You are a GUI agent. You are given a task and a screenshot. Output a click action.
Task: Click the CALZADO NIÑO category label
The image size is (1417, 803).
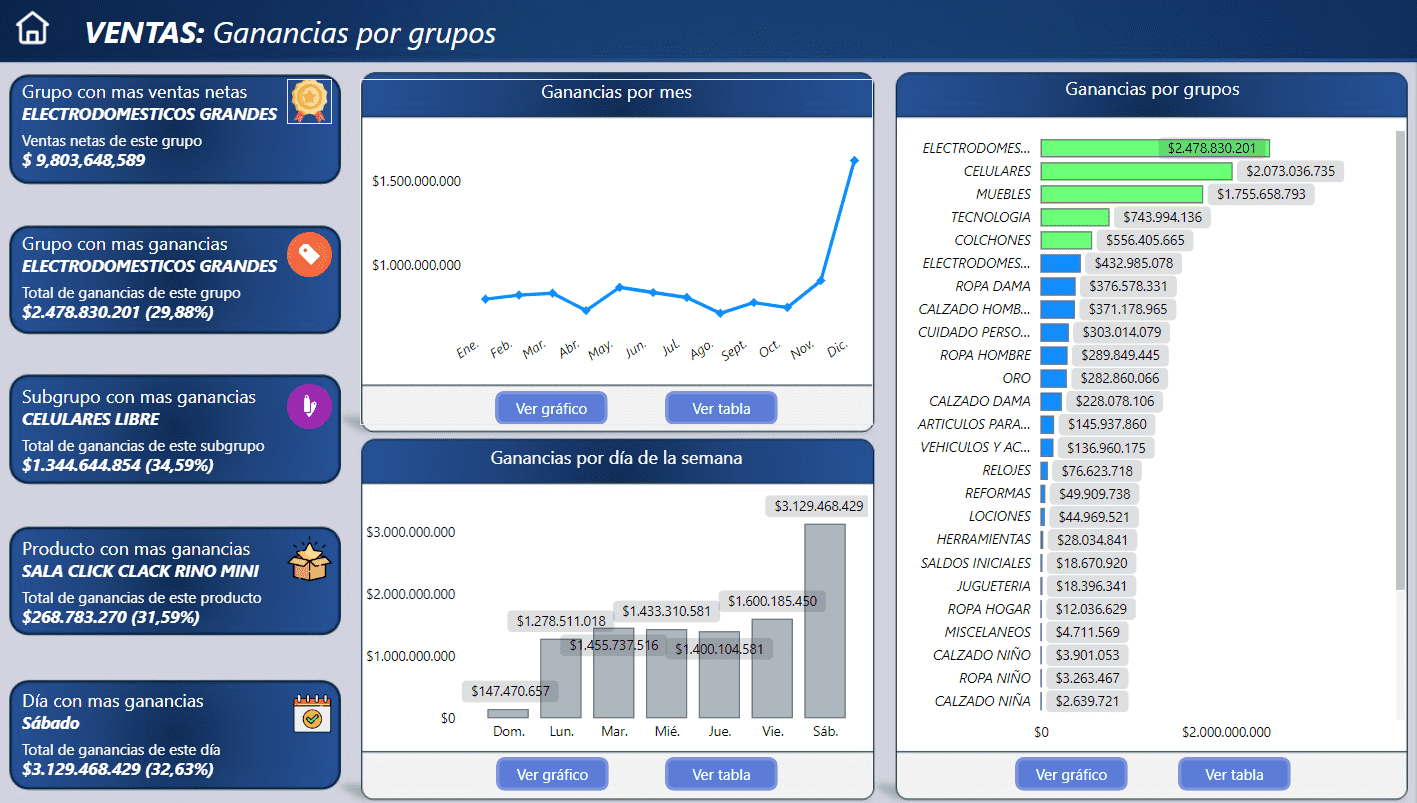pyautogui.click(x=982, y=655)
